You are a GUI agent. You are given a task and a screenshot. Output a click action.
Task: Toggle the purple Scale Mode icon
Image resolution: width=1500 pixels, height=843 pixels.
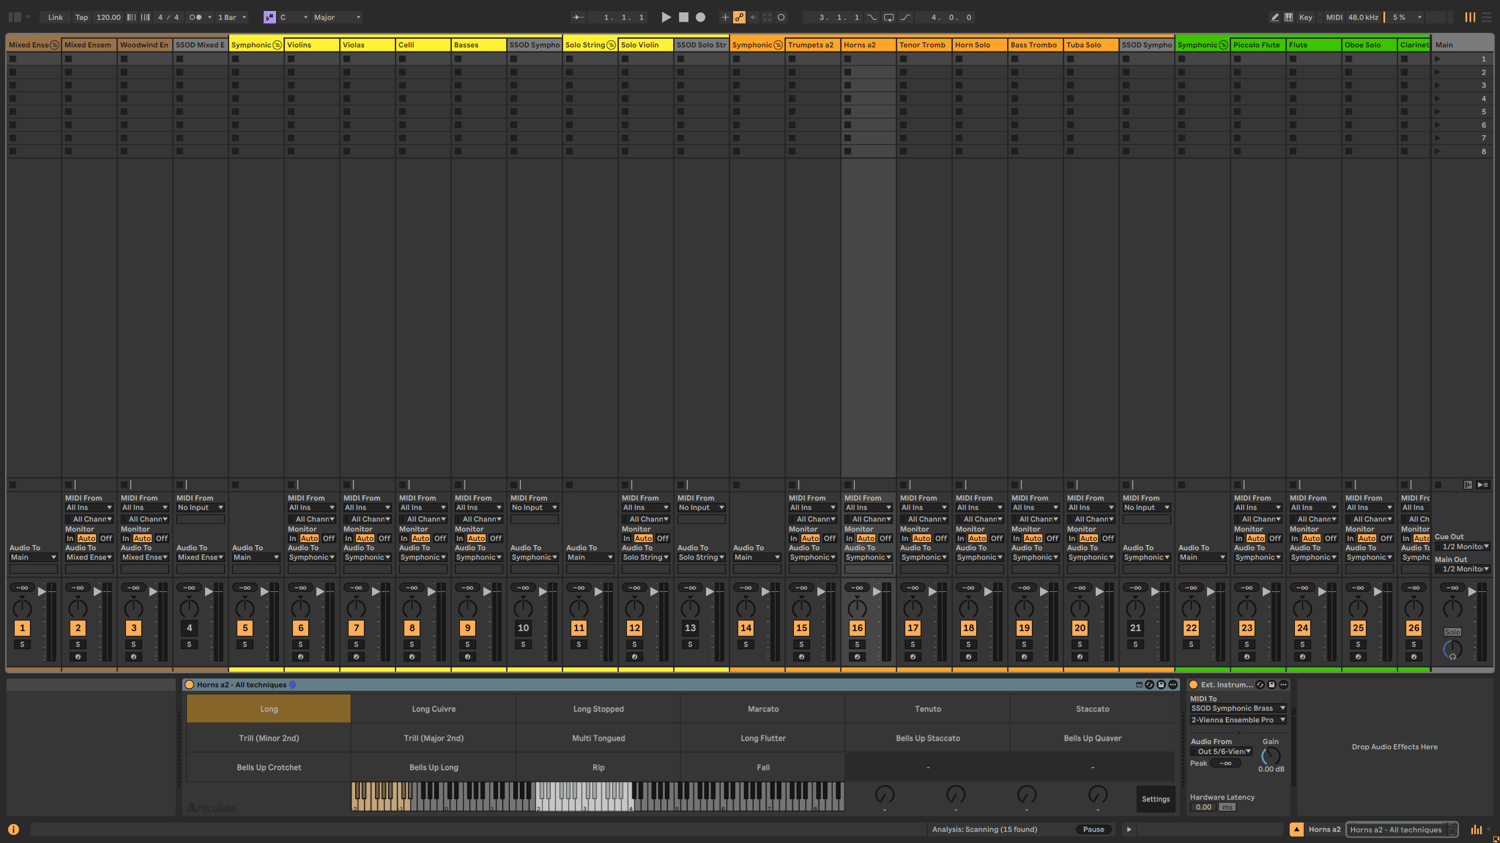pyautogui.click(x=269, y=17)
